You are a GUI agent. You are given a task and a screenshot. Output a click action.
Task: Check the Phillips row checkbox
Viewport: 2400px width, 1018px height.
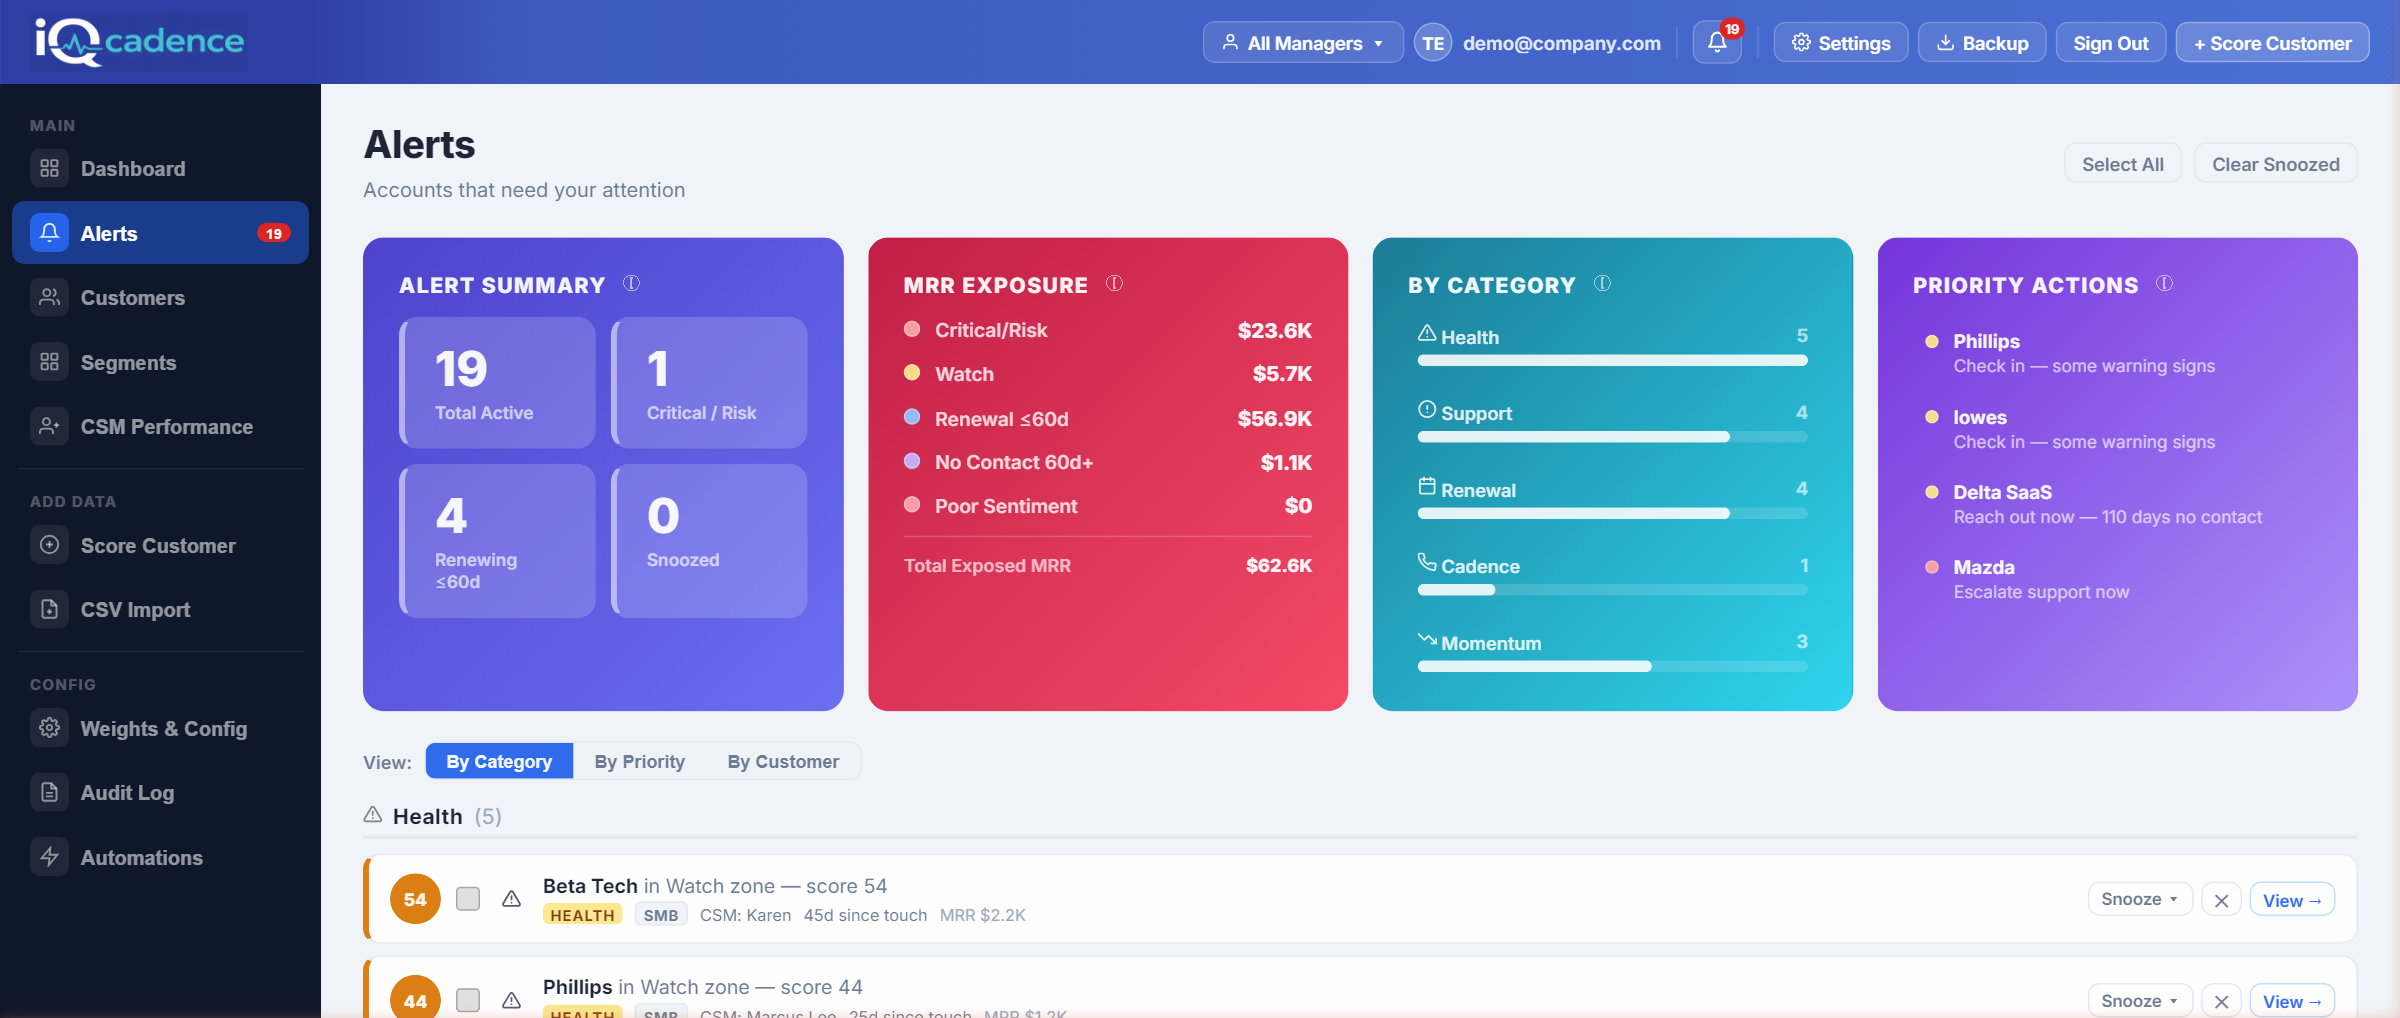click(x=467, y=1000)
